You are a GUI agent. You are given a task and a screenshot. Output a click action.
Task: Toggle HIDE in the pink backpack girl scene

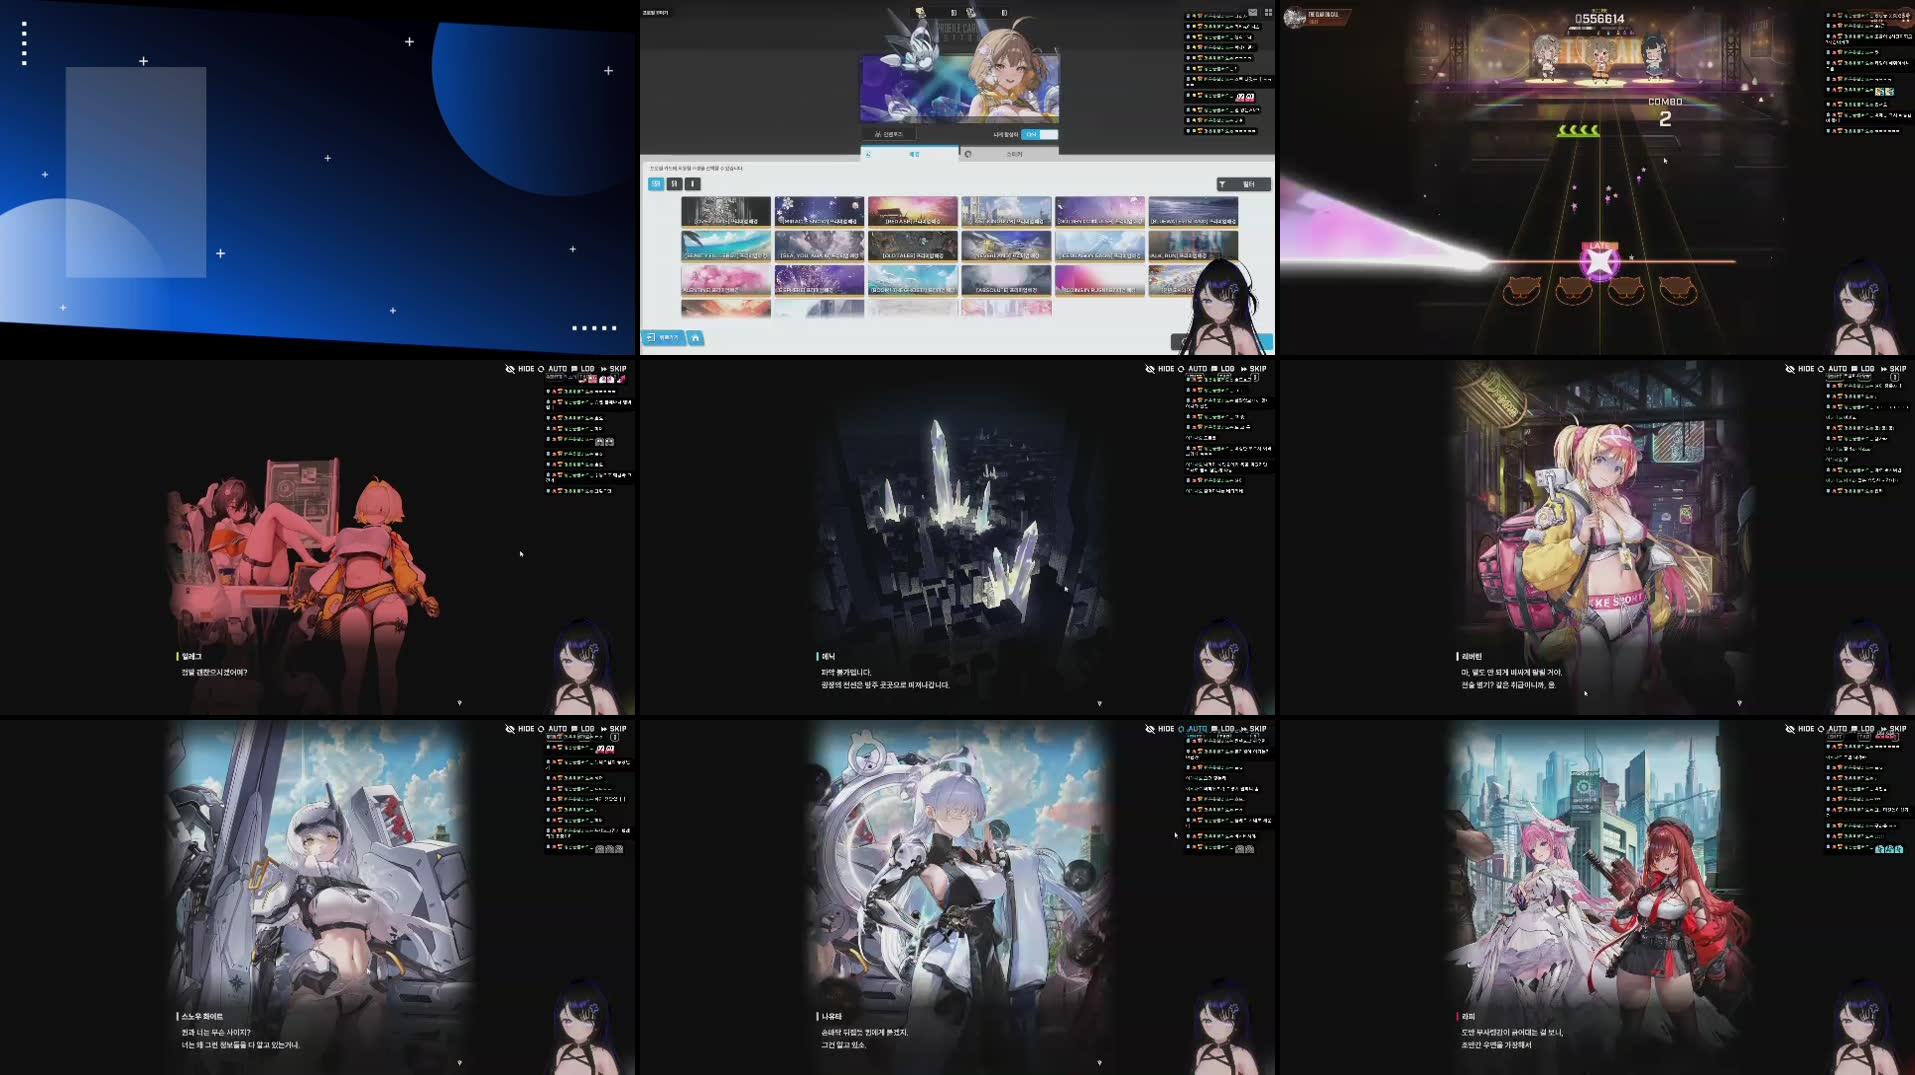[x=1800, y=369]
